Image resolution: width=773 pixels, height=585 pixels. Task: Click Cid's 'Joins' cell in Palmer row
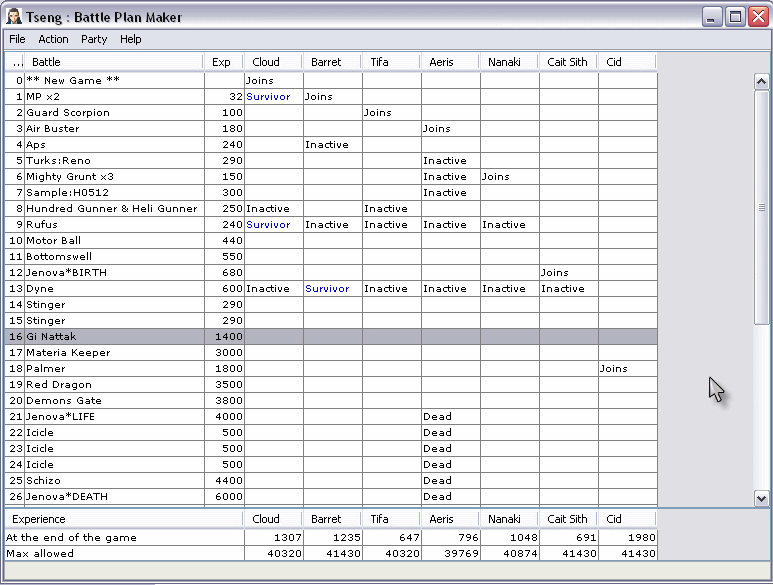click(x=628, y=369)
